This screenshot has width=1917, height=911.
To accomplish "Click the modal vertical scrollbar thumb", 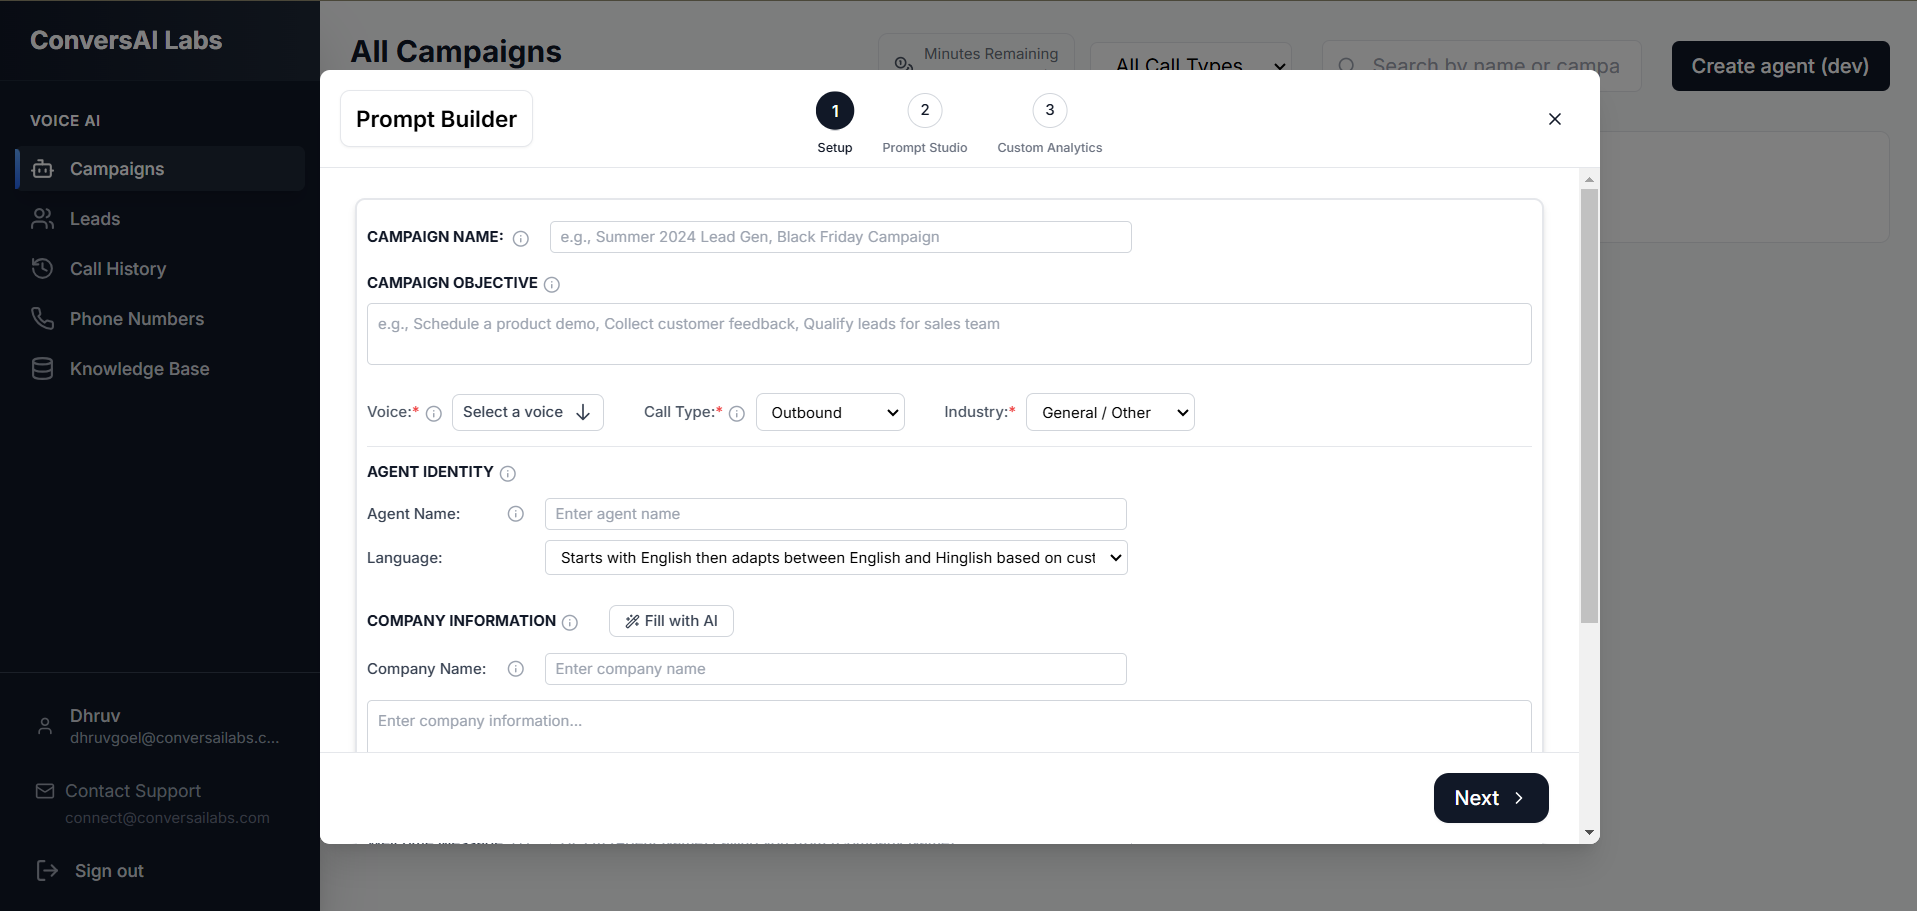I will (x=1589, y=406).
